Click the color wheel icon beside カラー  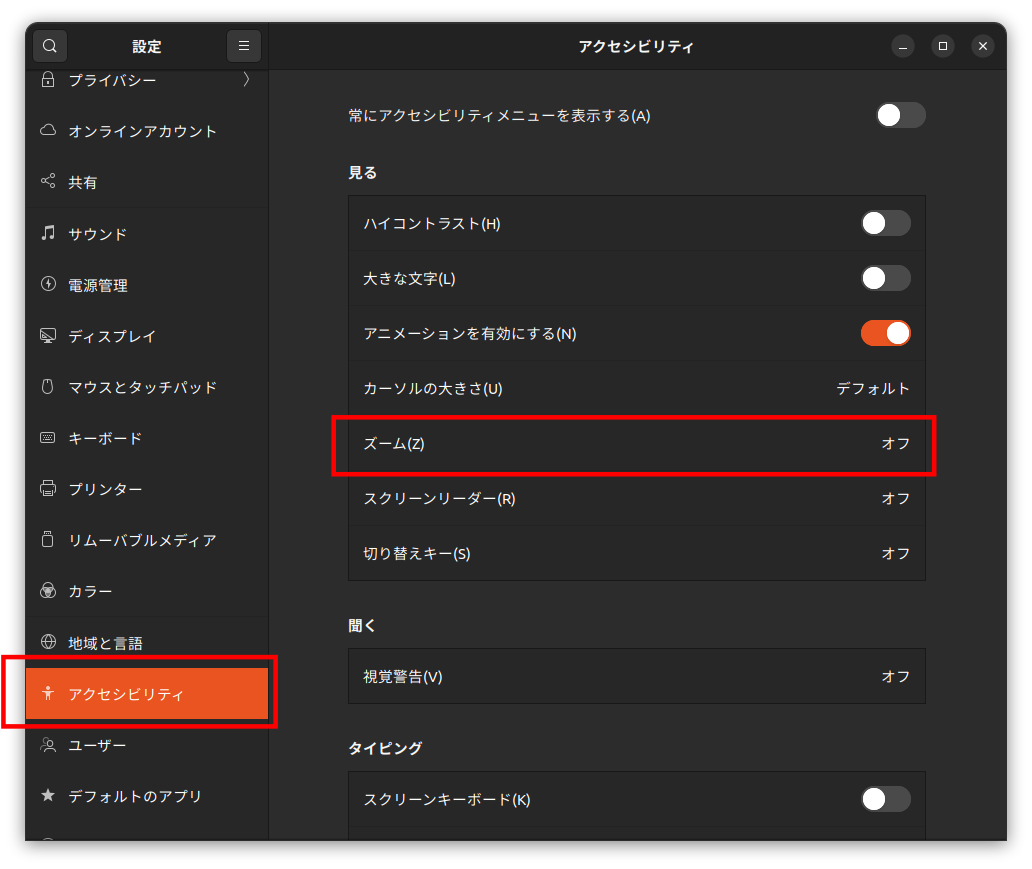(48, 591)
